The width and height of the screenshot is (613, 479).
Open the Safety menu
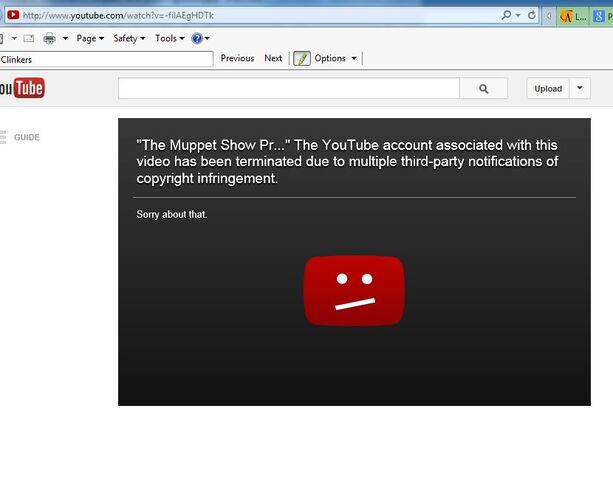pos(129,38)
